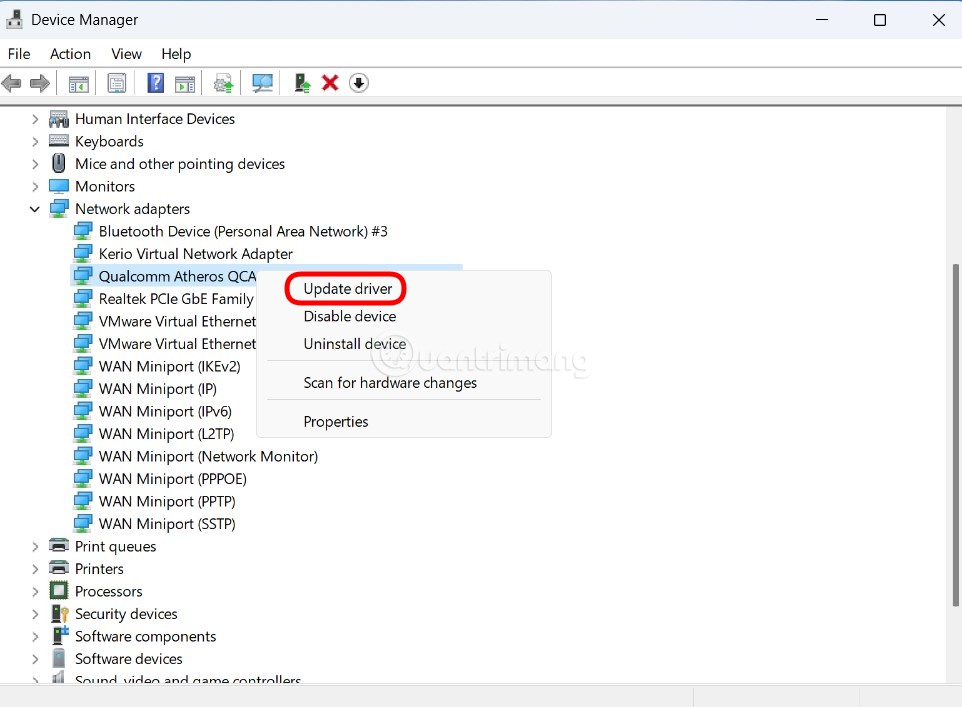Select the WAN Miniport (L2TP) device

[166, 433]
